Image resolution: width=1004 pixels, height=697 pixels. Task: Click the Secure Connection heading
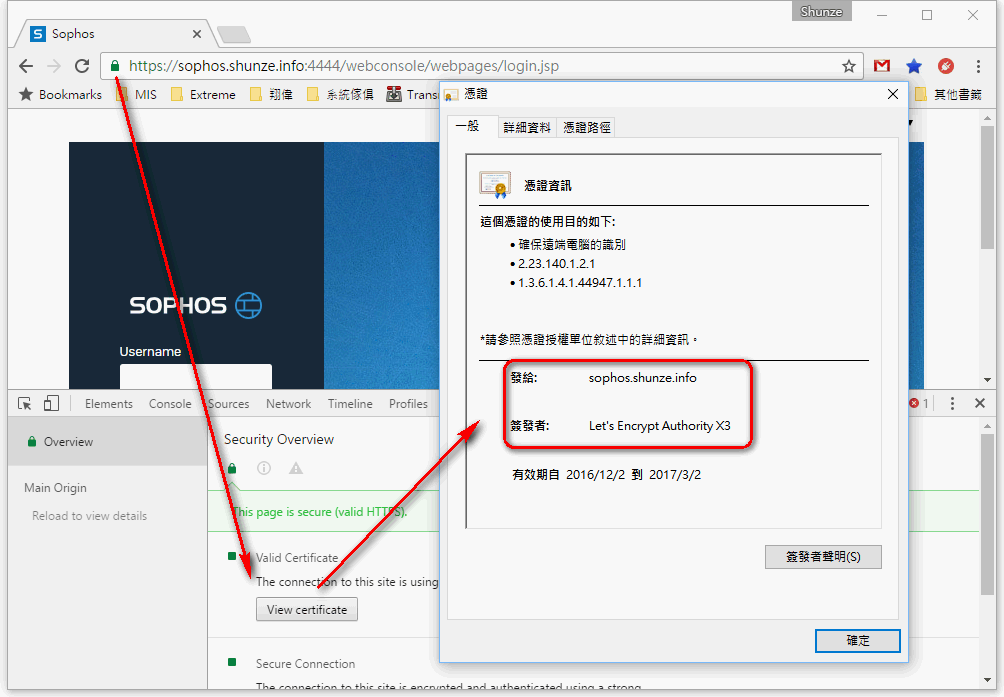(305, 664)
